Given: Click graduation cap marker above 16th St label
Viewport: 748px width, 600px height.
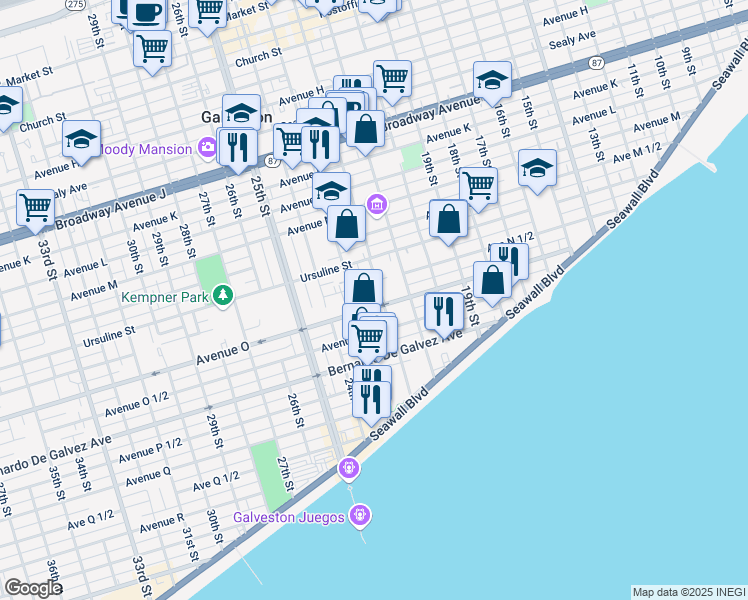Looking at the screenshot, I should (x=492, y=81).
